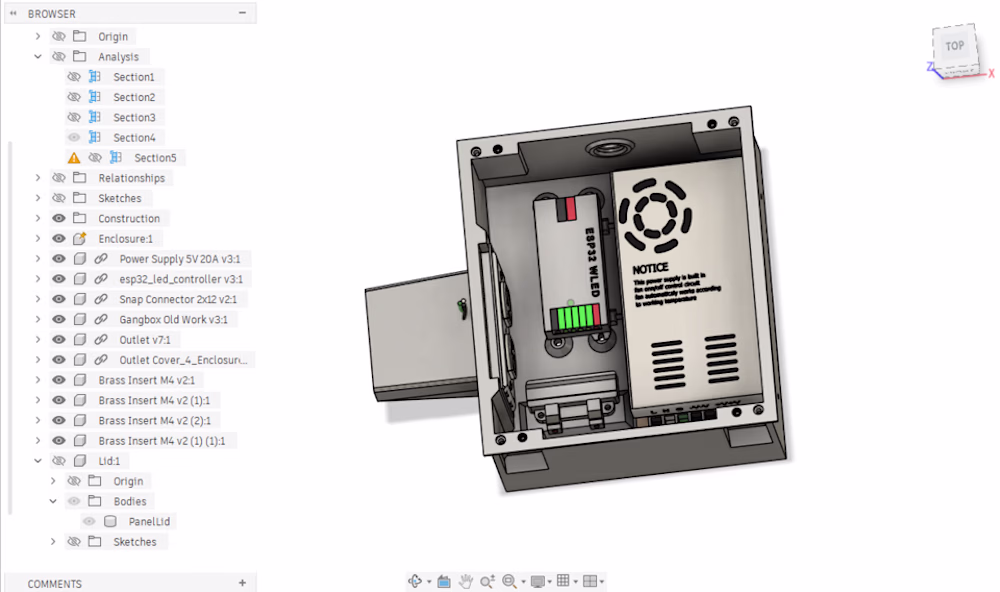1000x592 pixels.
Task: Select Outlet v7:1 in the browser
Action: click(145, 340)
